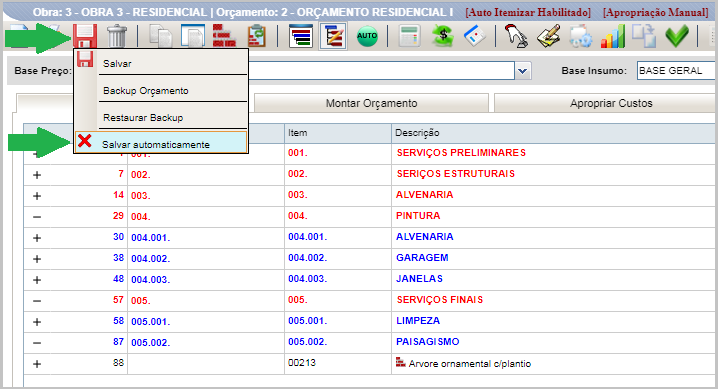The width and height of the screenshot is (718, 389).
Task: Open the Apropriar Custos tab
Action: pos(611,103)
